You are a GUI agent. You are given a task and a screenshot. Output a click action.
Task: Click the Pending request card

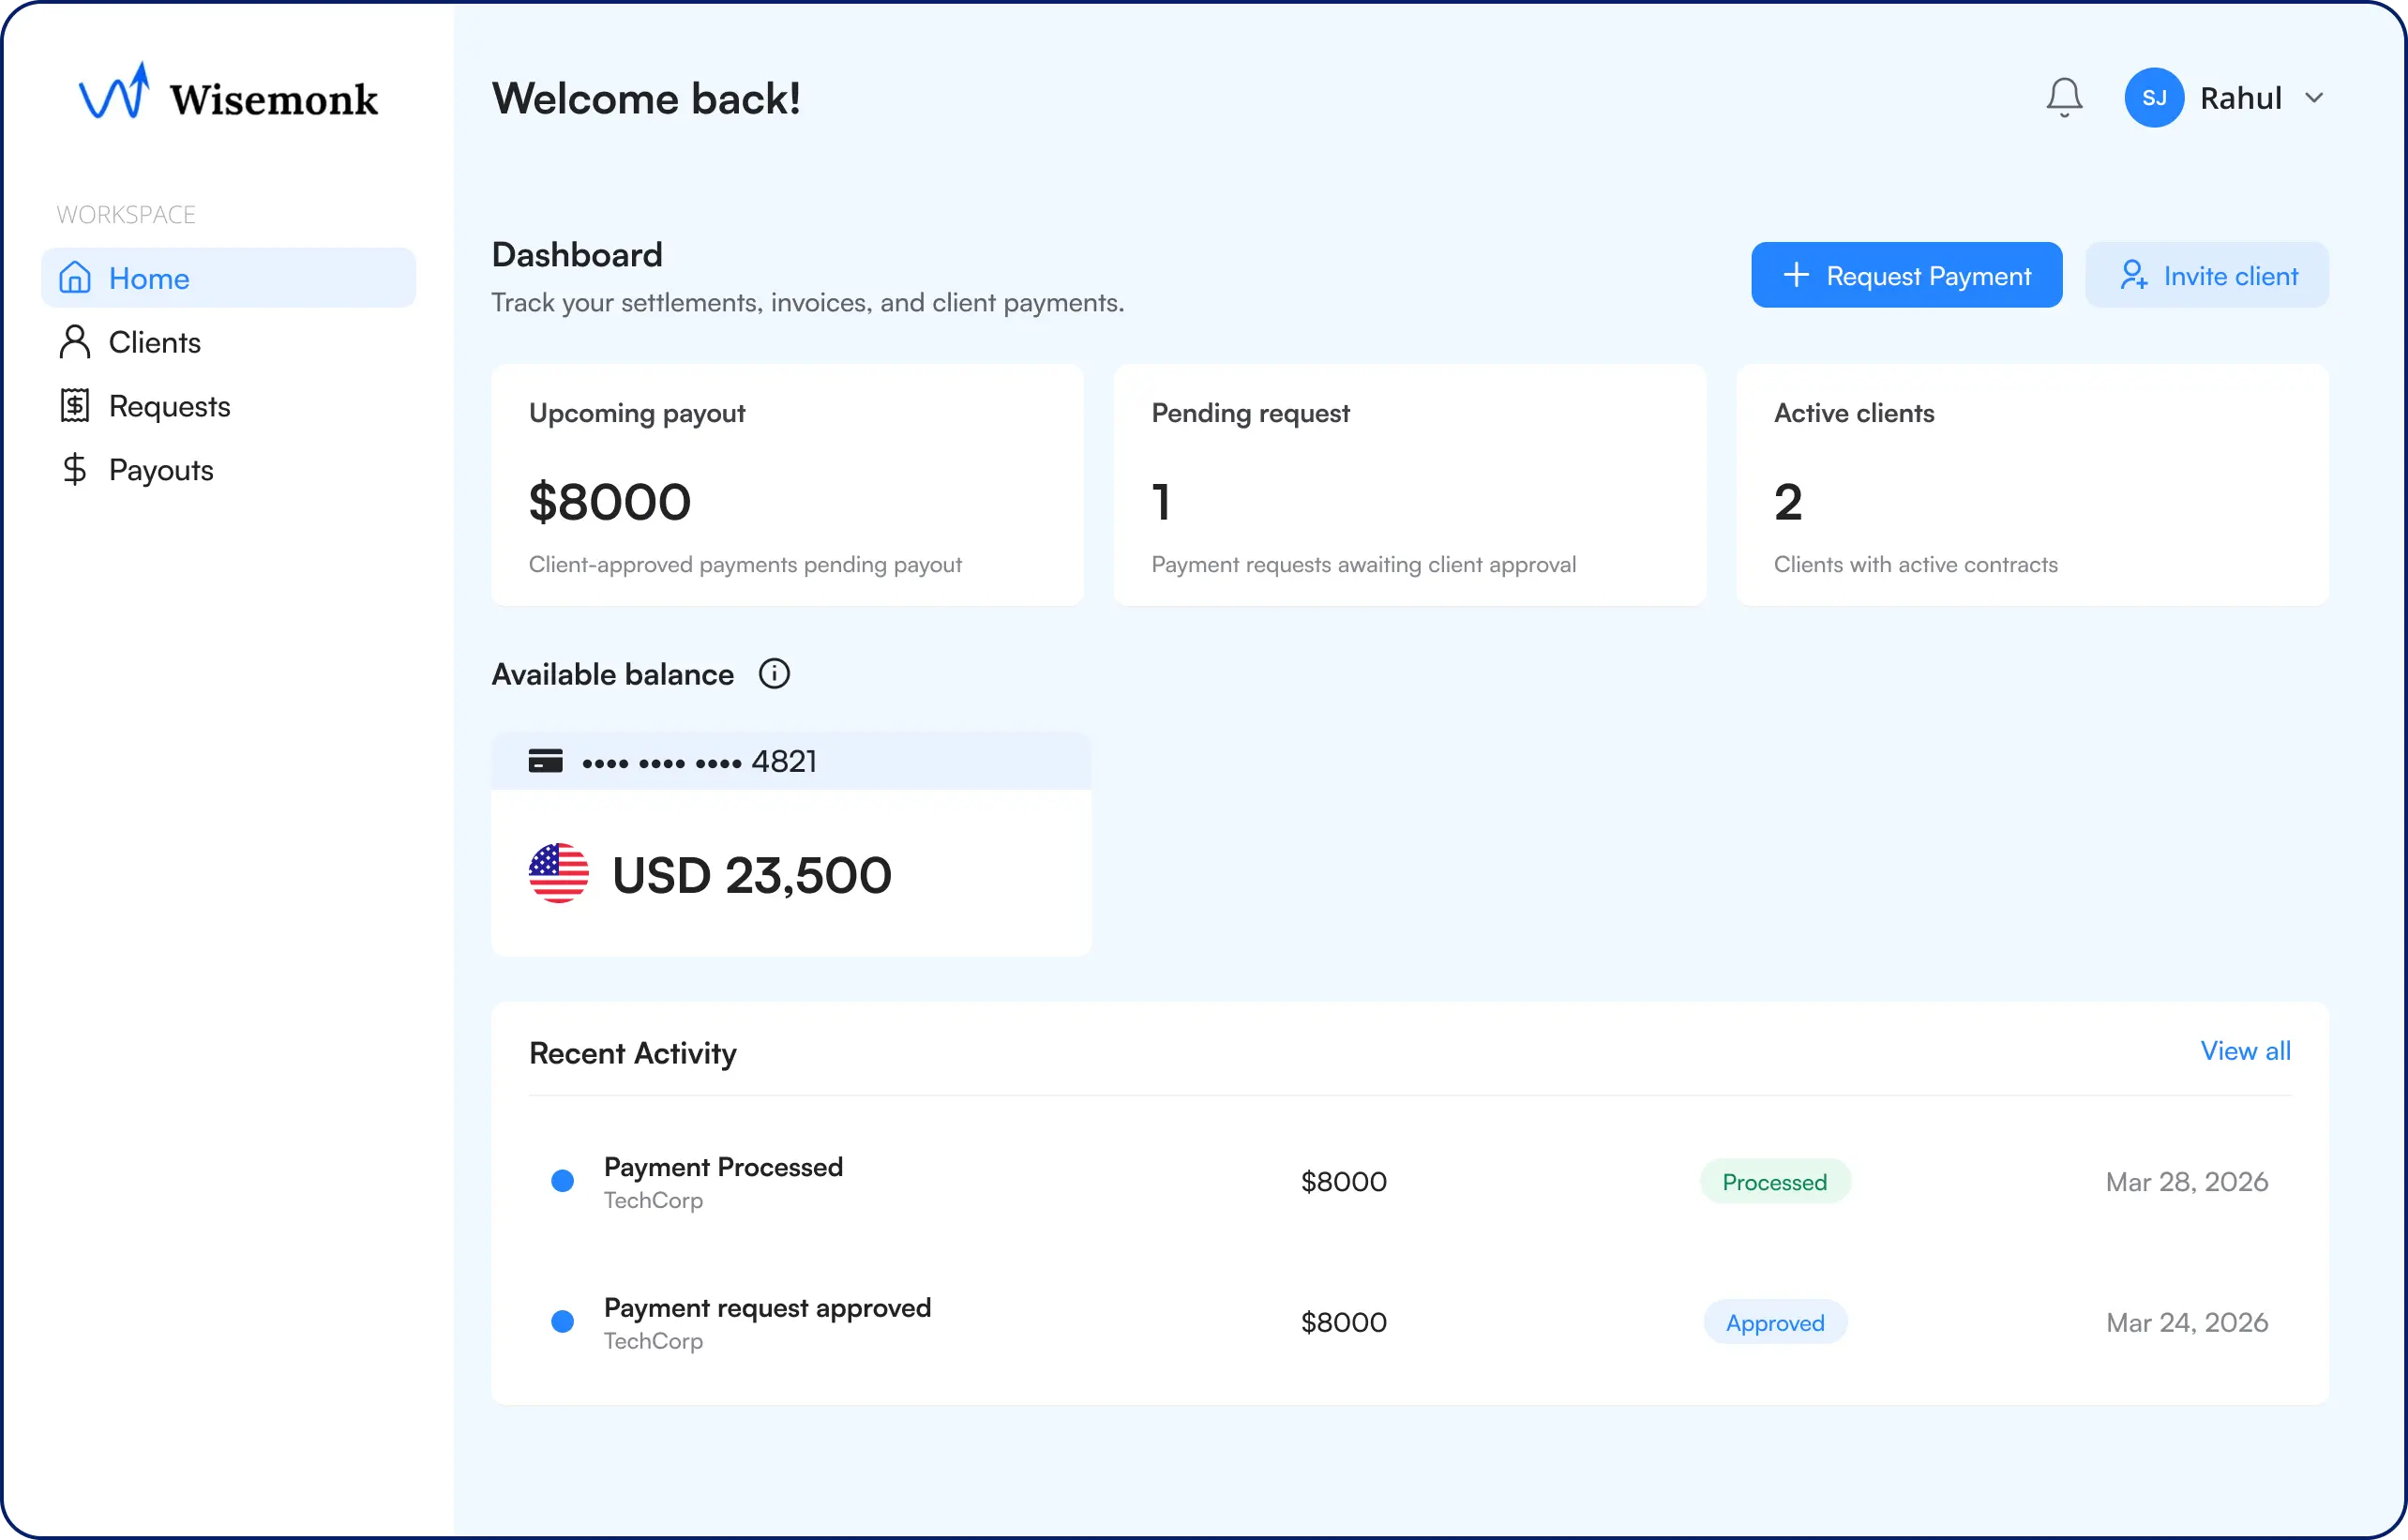1409,485
